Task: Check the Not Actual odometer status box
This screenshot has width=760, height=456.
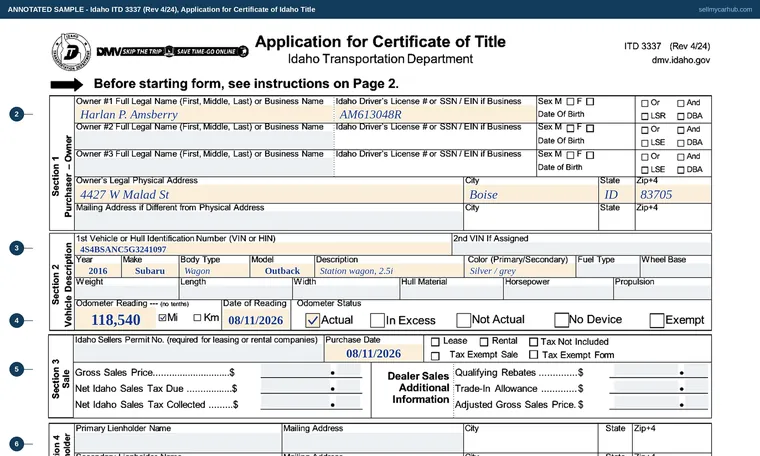Action: (463, 320)
